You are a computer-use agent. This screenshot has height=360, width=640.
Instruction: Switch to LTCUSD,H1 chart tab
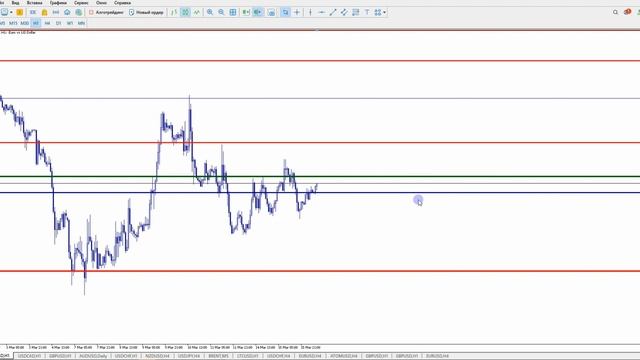tap(248, 356)
